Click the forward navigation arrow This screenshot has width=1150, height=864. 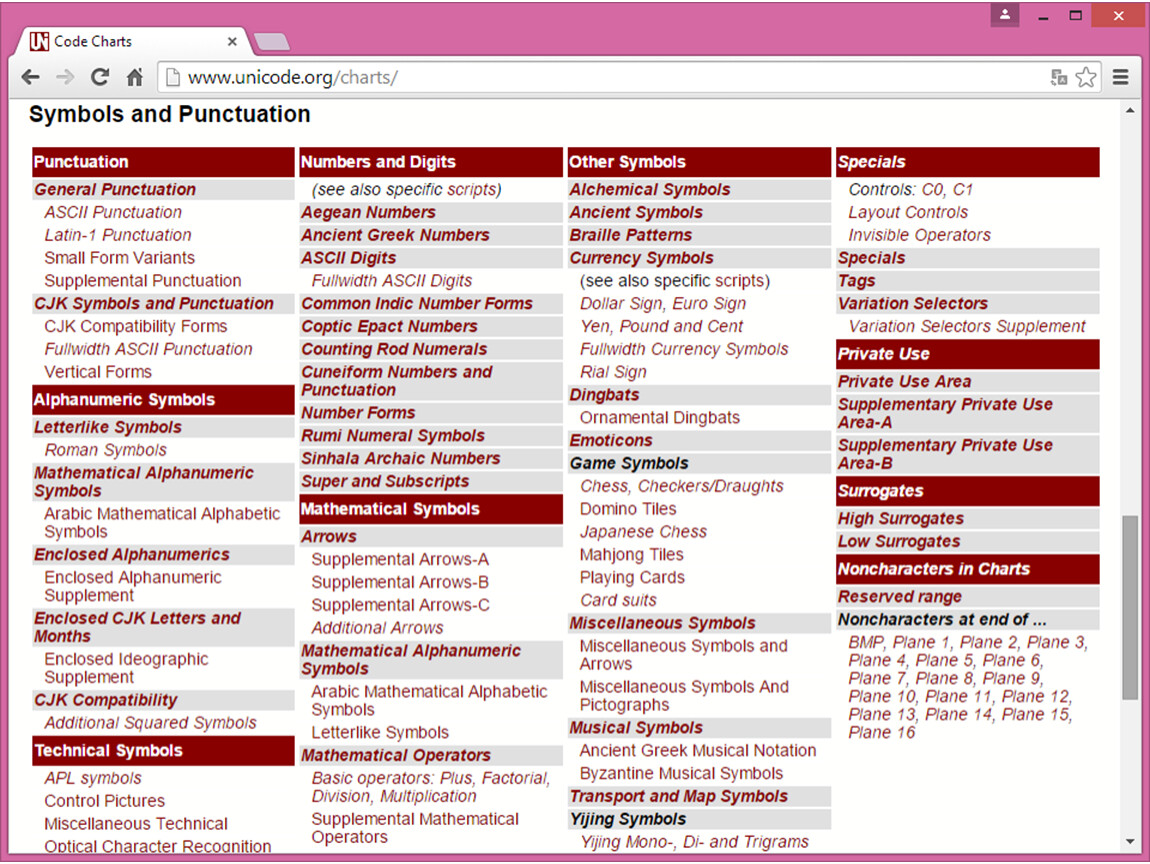[65, 77]
